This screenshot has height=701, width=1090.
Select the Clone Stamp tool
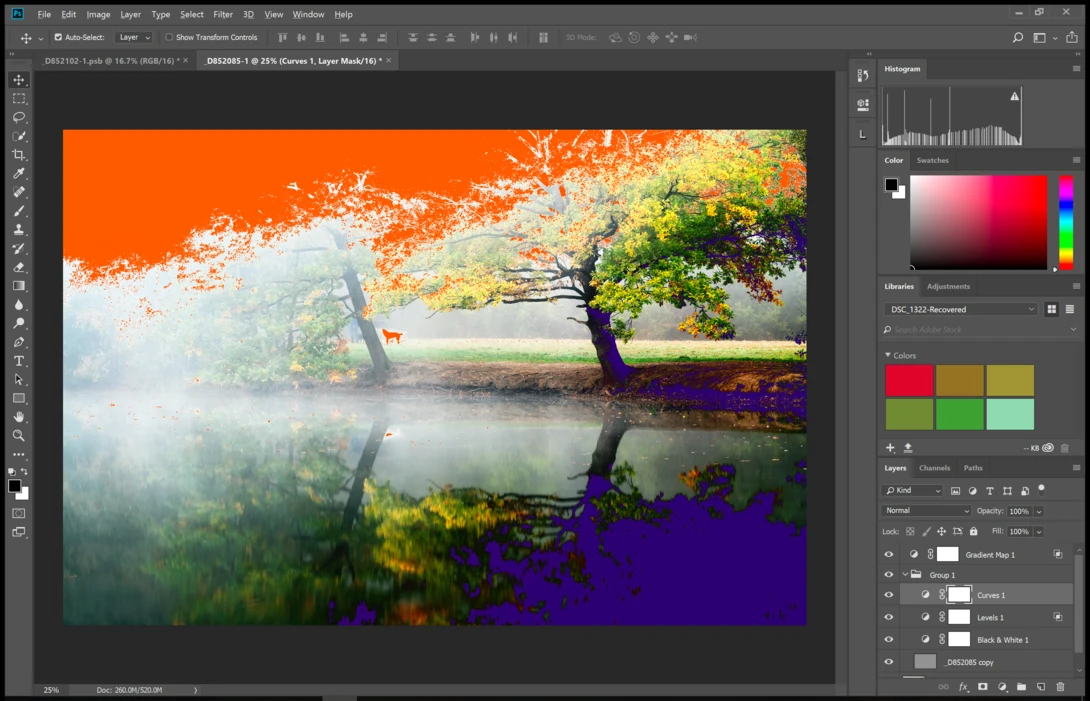click(19, 229)
